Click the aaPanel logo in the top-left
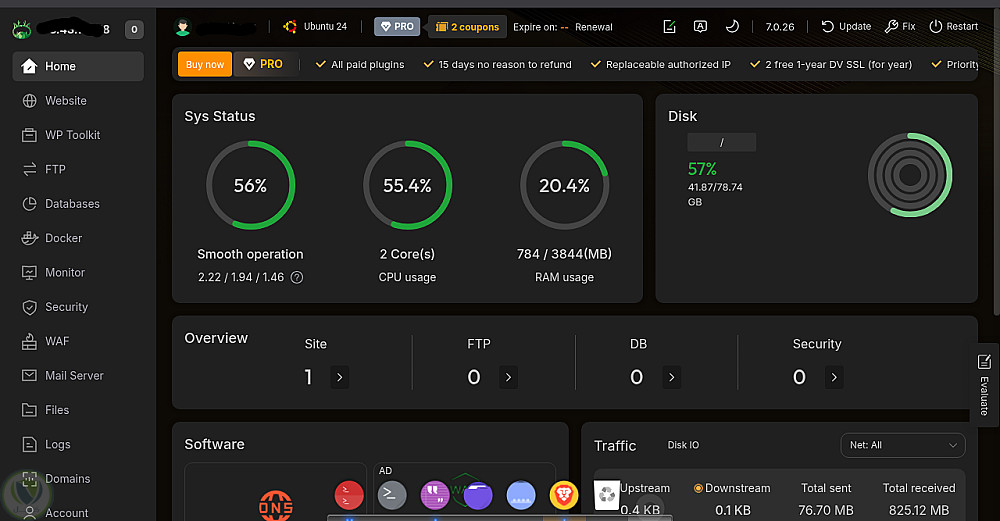This screenshot has width=1000, height=521. pos(22,29)
